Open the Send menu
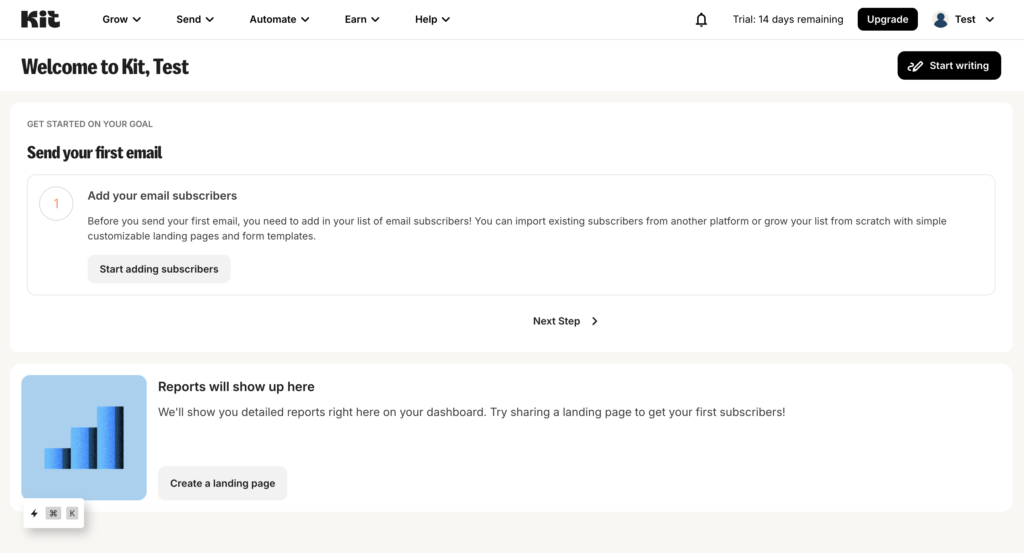 pyautogui.click(x=195, y=20)
